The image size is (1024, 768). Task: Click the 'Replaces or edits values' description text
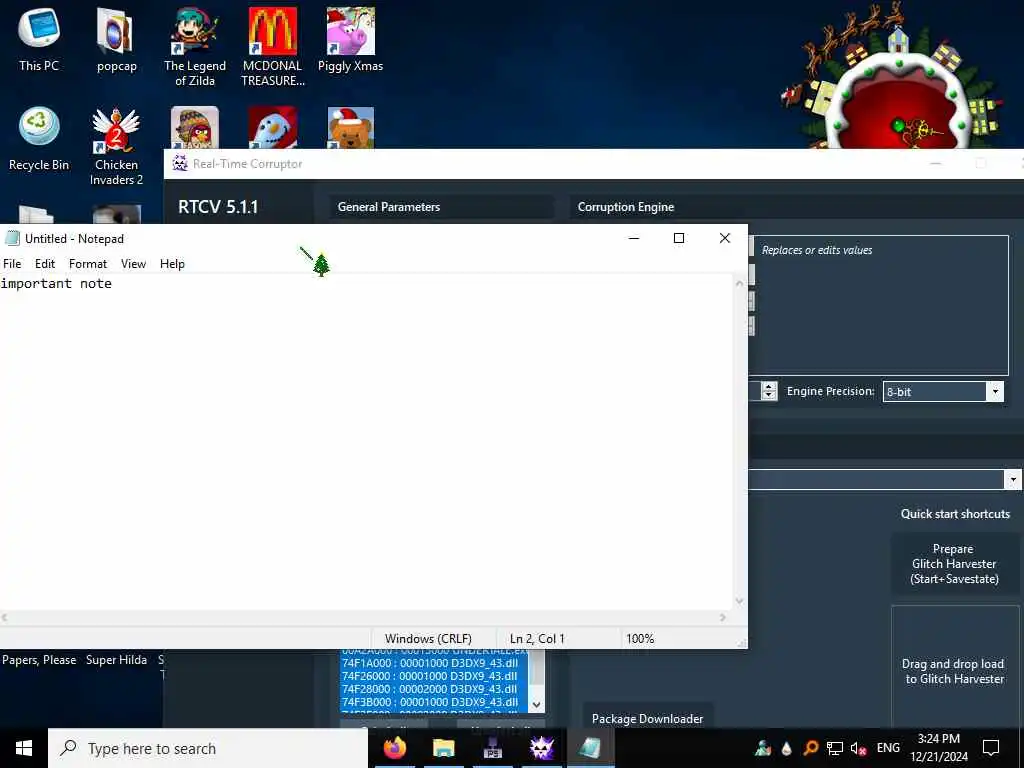tap(817, 250)
